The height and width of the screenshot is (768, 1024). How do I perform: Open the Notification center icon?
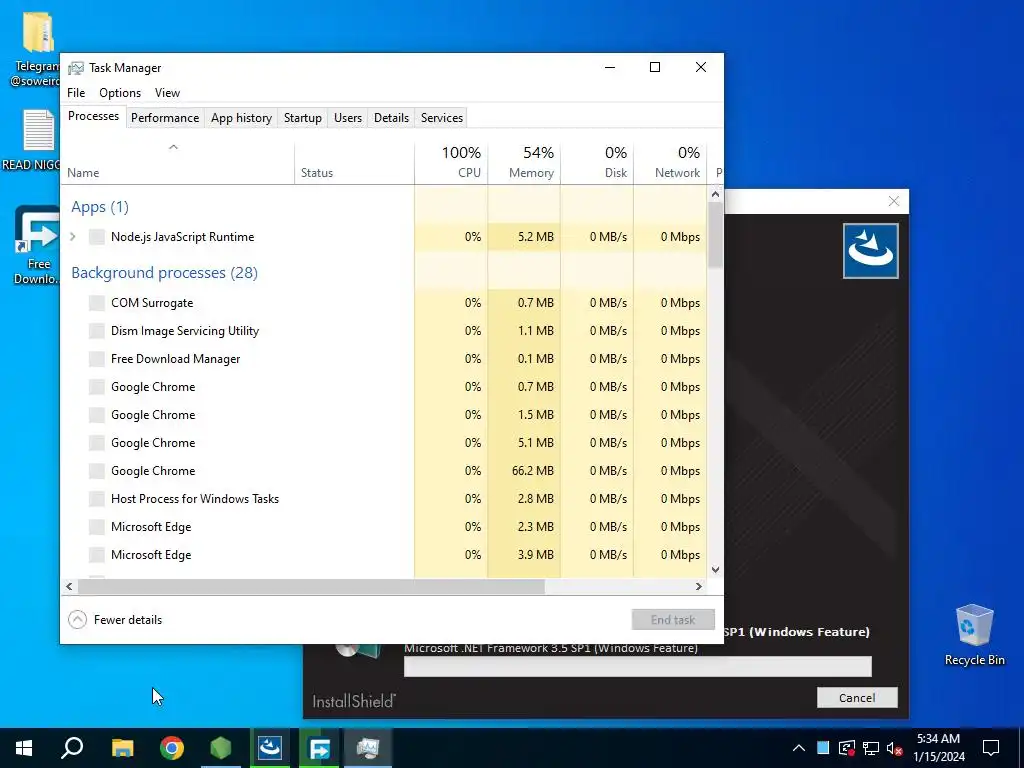pyautogui.click(x=991, y=748)
